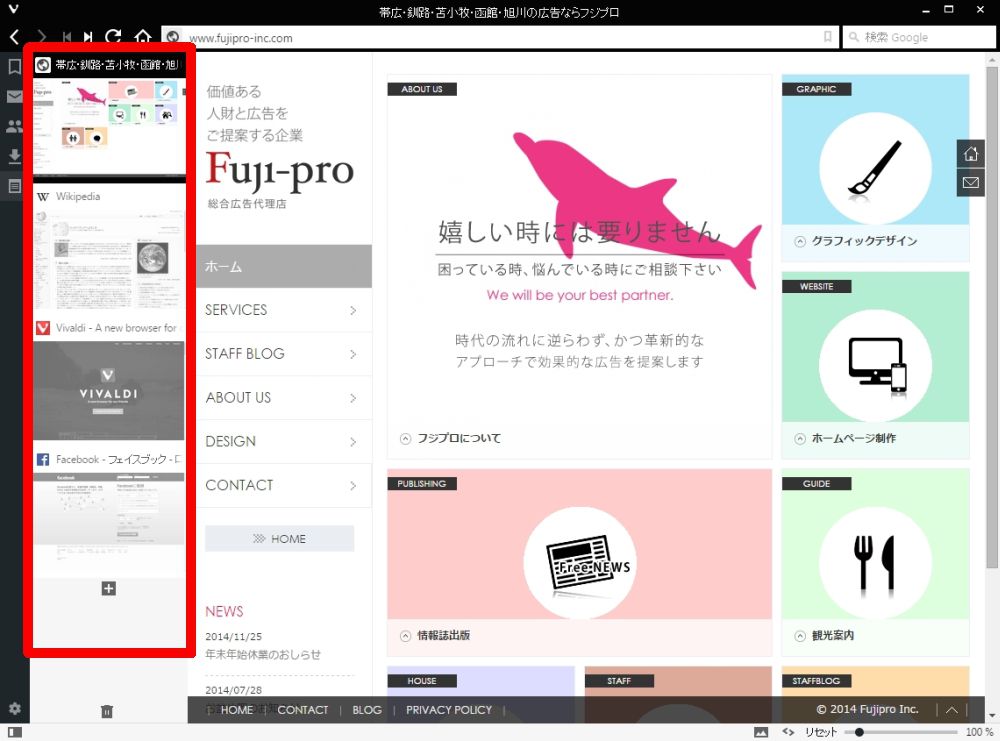
Task: Click the floating mail icon on page
Action: click(x=971, y=182)
